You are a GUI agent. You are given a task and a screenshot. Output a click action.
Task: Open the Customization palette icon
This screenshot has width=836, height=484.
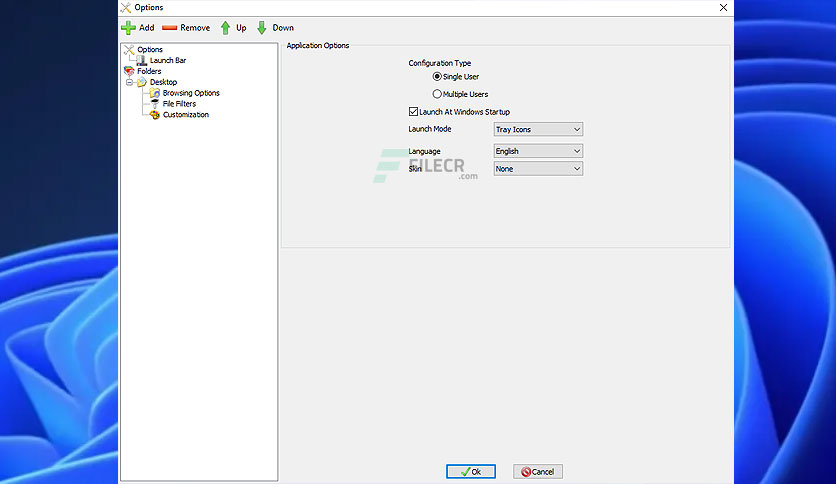click(155, 115)
